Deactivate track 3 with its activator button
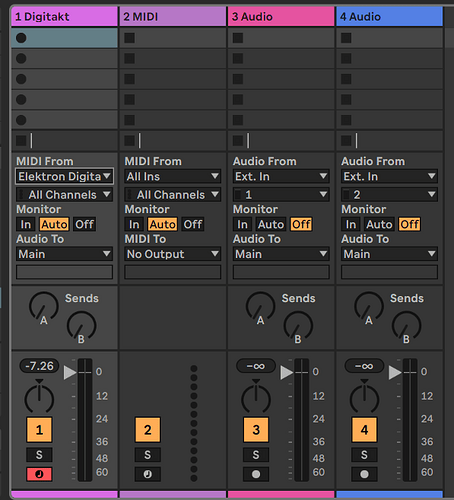This screenshot has width=454, height=500. tap(256, 430)
